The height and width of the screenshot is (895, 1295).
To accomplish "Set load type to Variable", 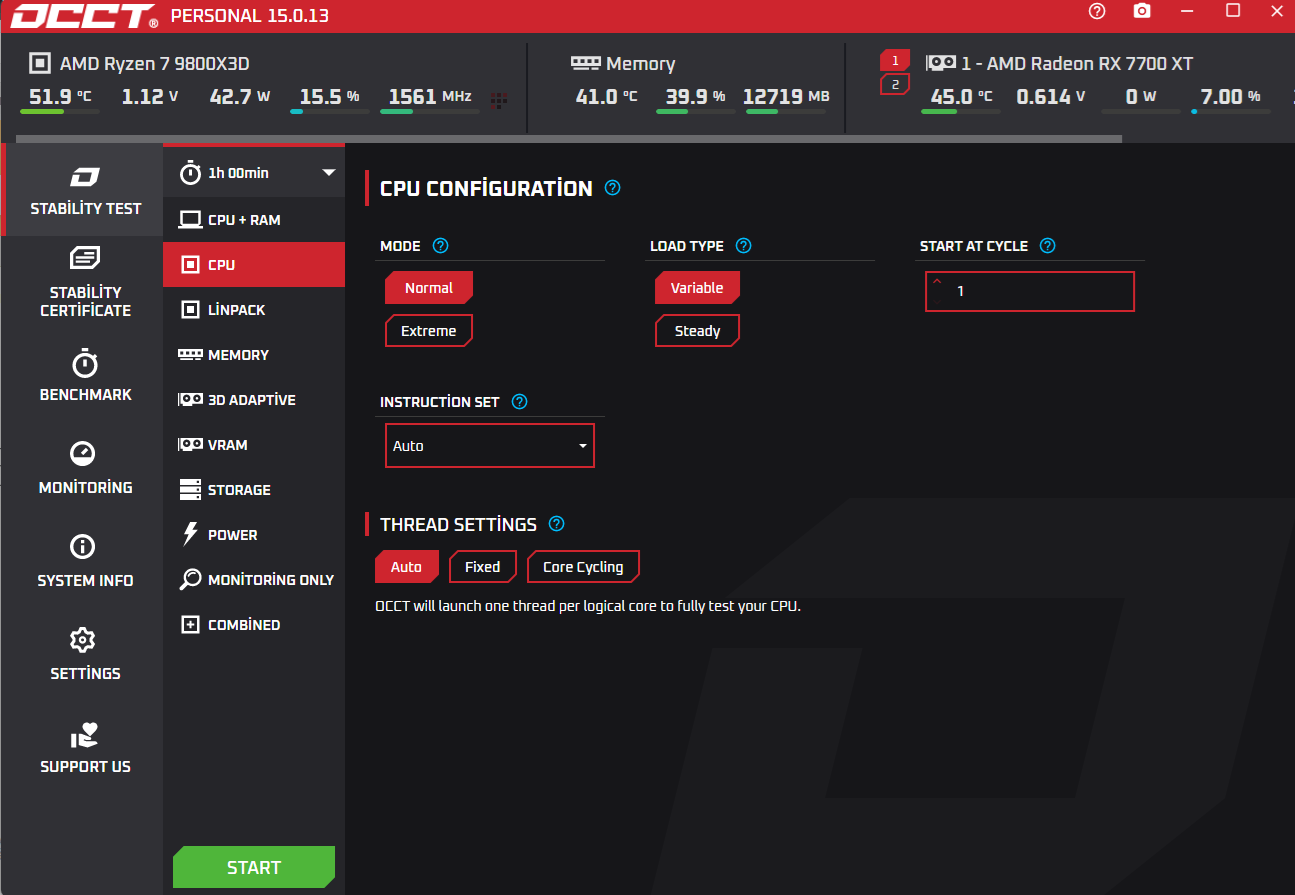I will pyautogui.click(x=697, y=288).
